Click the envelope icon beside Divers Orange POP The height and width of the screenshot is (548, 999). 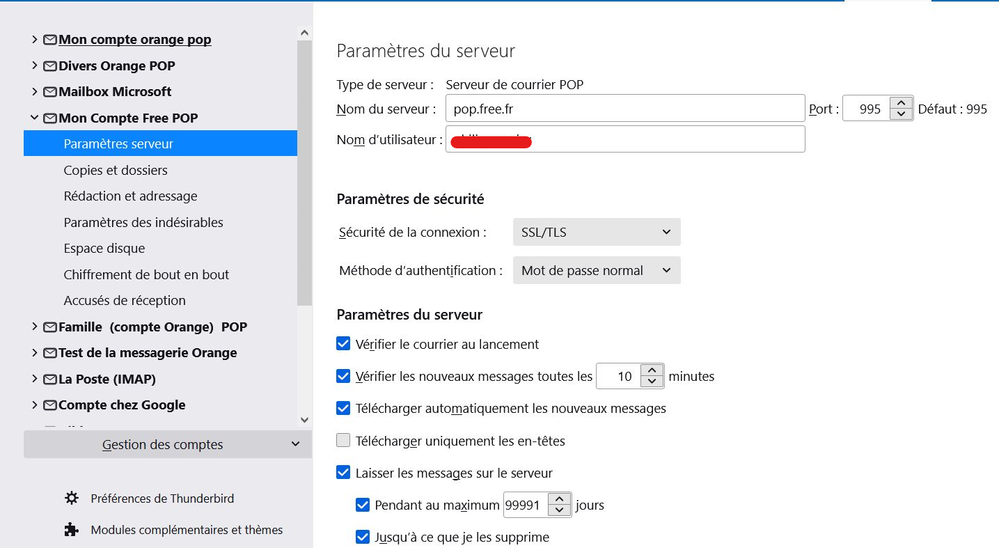click(x=49, y=66)
